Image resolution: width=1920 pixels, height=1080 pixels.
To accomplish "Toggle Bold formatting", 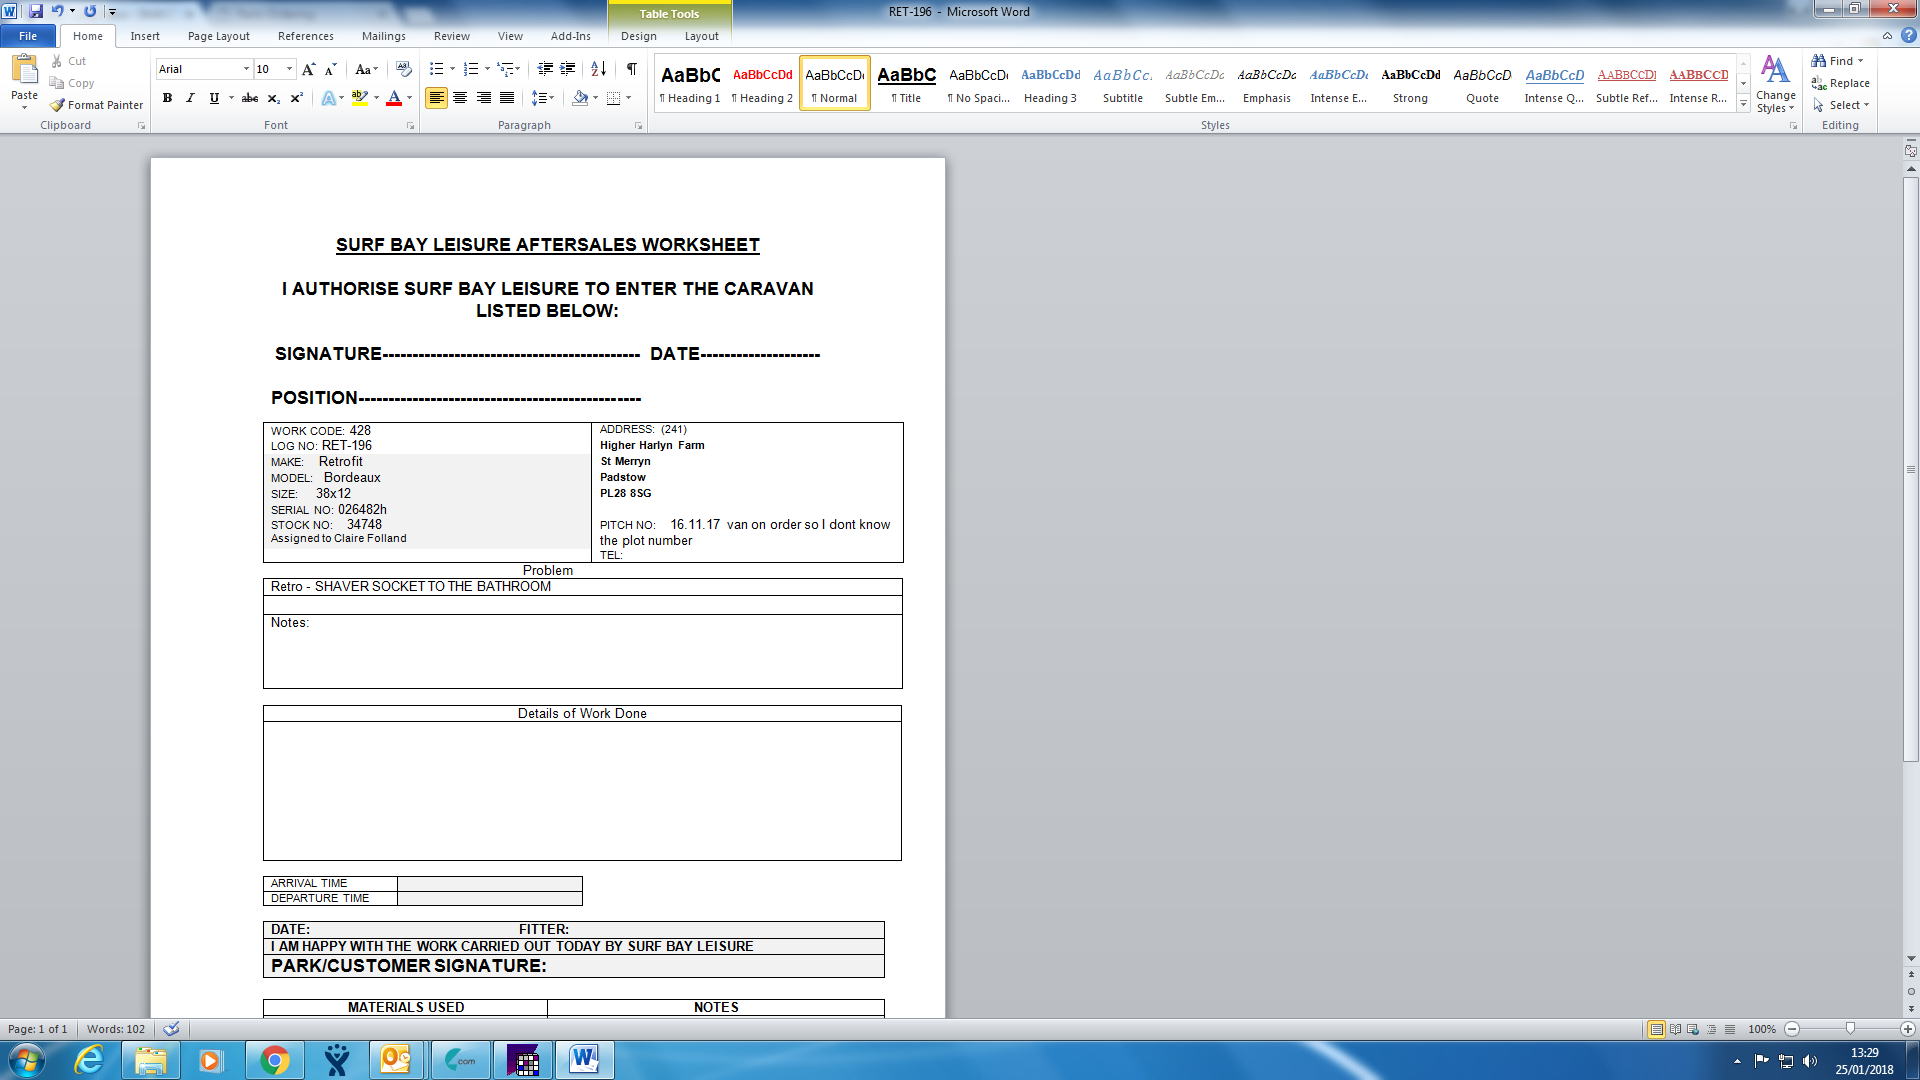I will tap(167, 98).
